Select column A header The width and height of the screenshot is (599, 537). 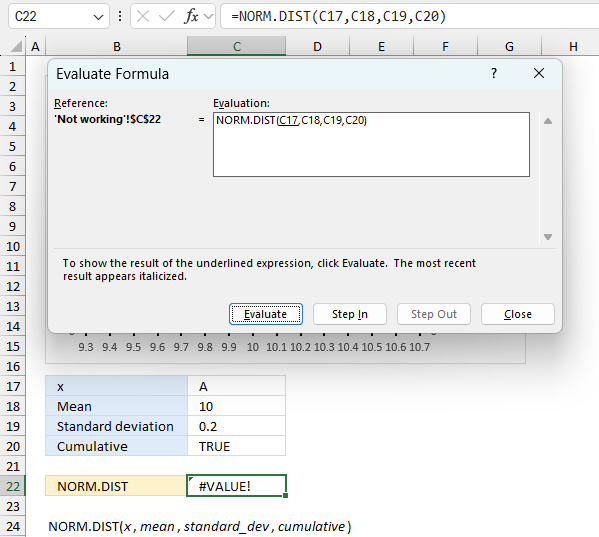[36, 46]
